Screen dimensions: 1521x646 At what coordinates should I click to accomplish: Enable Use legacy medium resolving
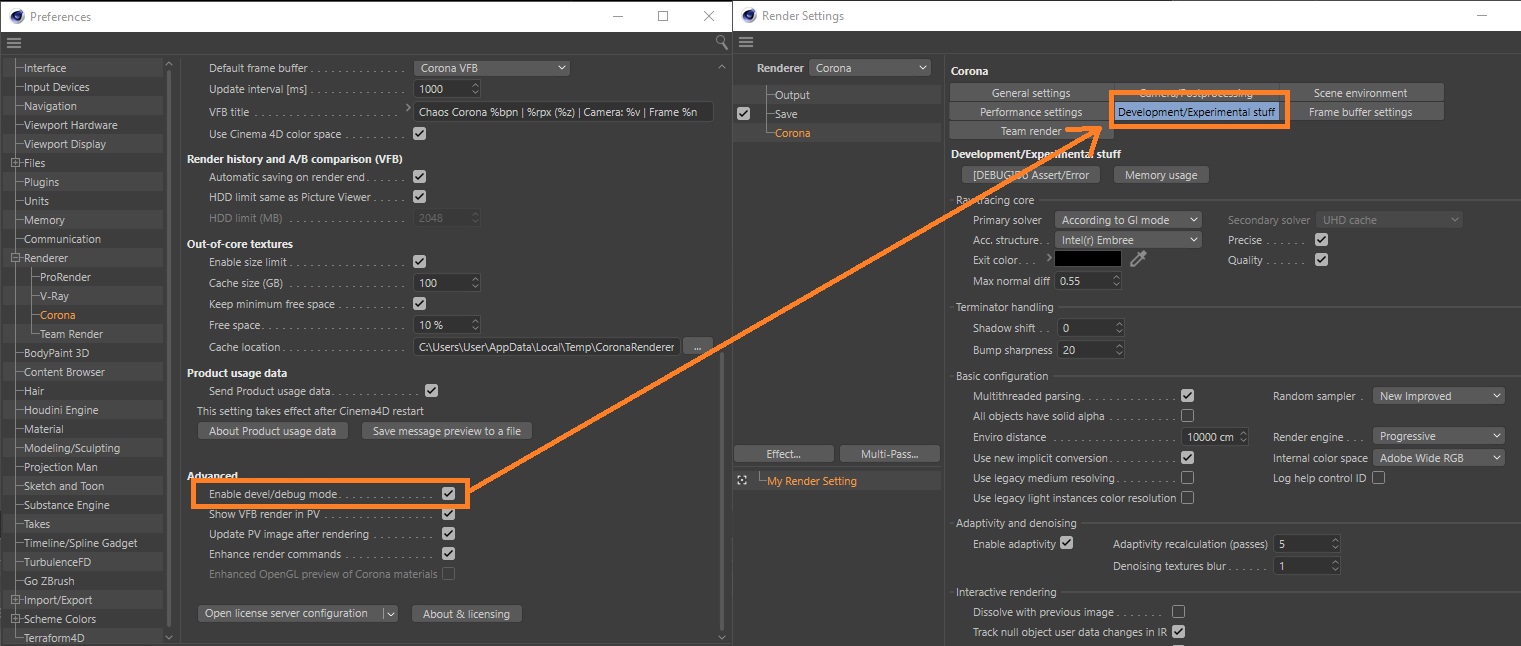[x=1187, y=478]
